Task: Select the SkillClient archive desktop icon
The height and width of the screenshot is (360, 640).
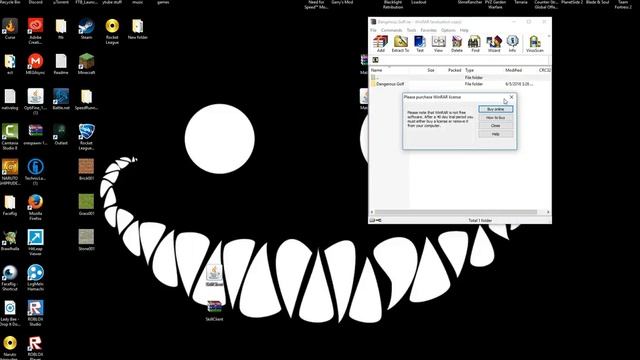Action: point(214,311)
